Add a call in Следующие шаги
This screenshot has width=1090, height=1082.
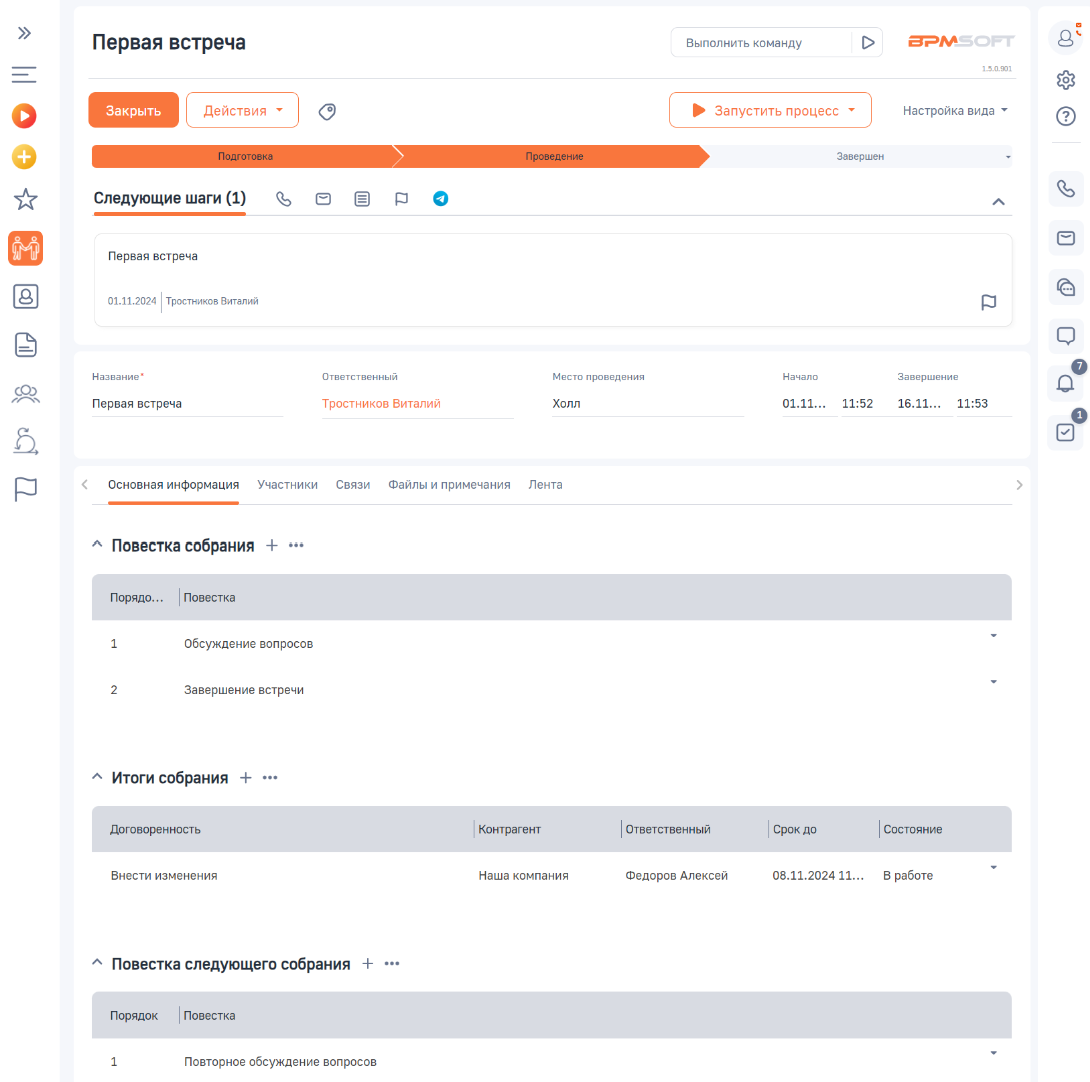pos(284,199)
